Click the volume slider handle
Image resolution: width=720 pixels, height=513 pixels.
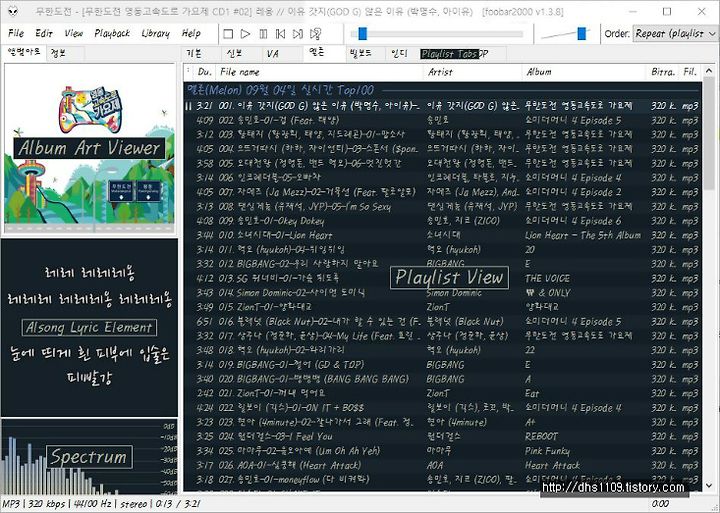tap(582, 34)
